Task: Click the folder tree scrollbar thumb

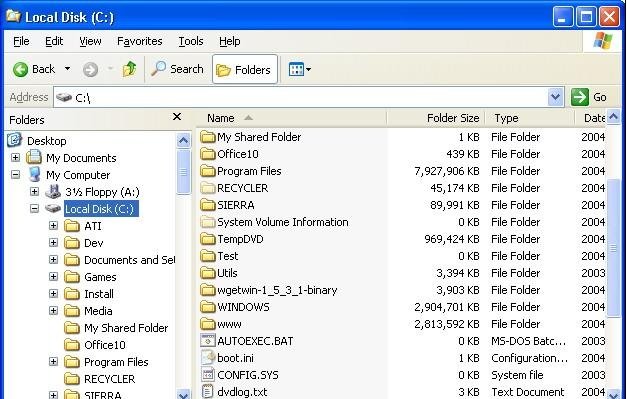Action: pyautogui.click(x=183, y=172)
